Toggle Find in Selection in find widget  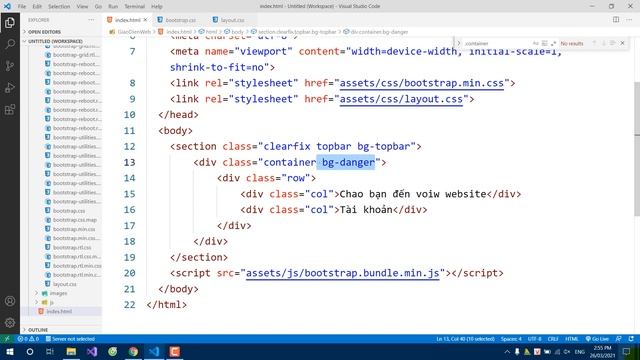(x=613, y=43)
